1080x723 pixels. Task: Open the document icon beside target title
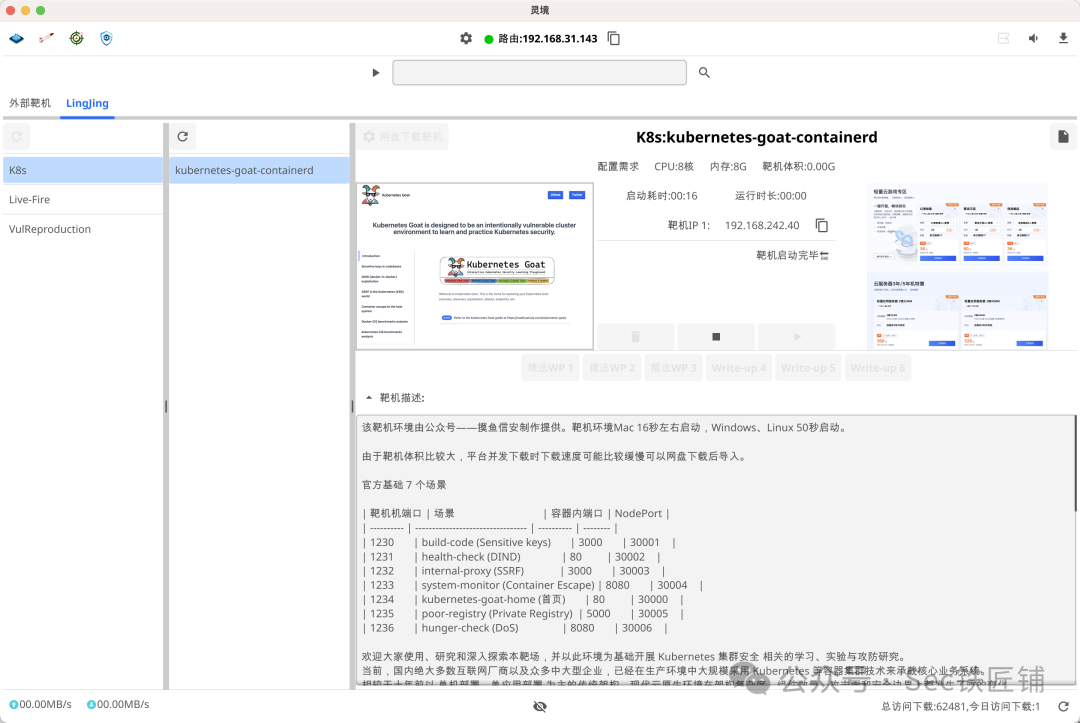(1063, 136)
